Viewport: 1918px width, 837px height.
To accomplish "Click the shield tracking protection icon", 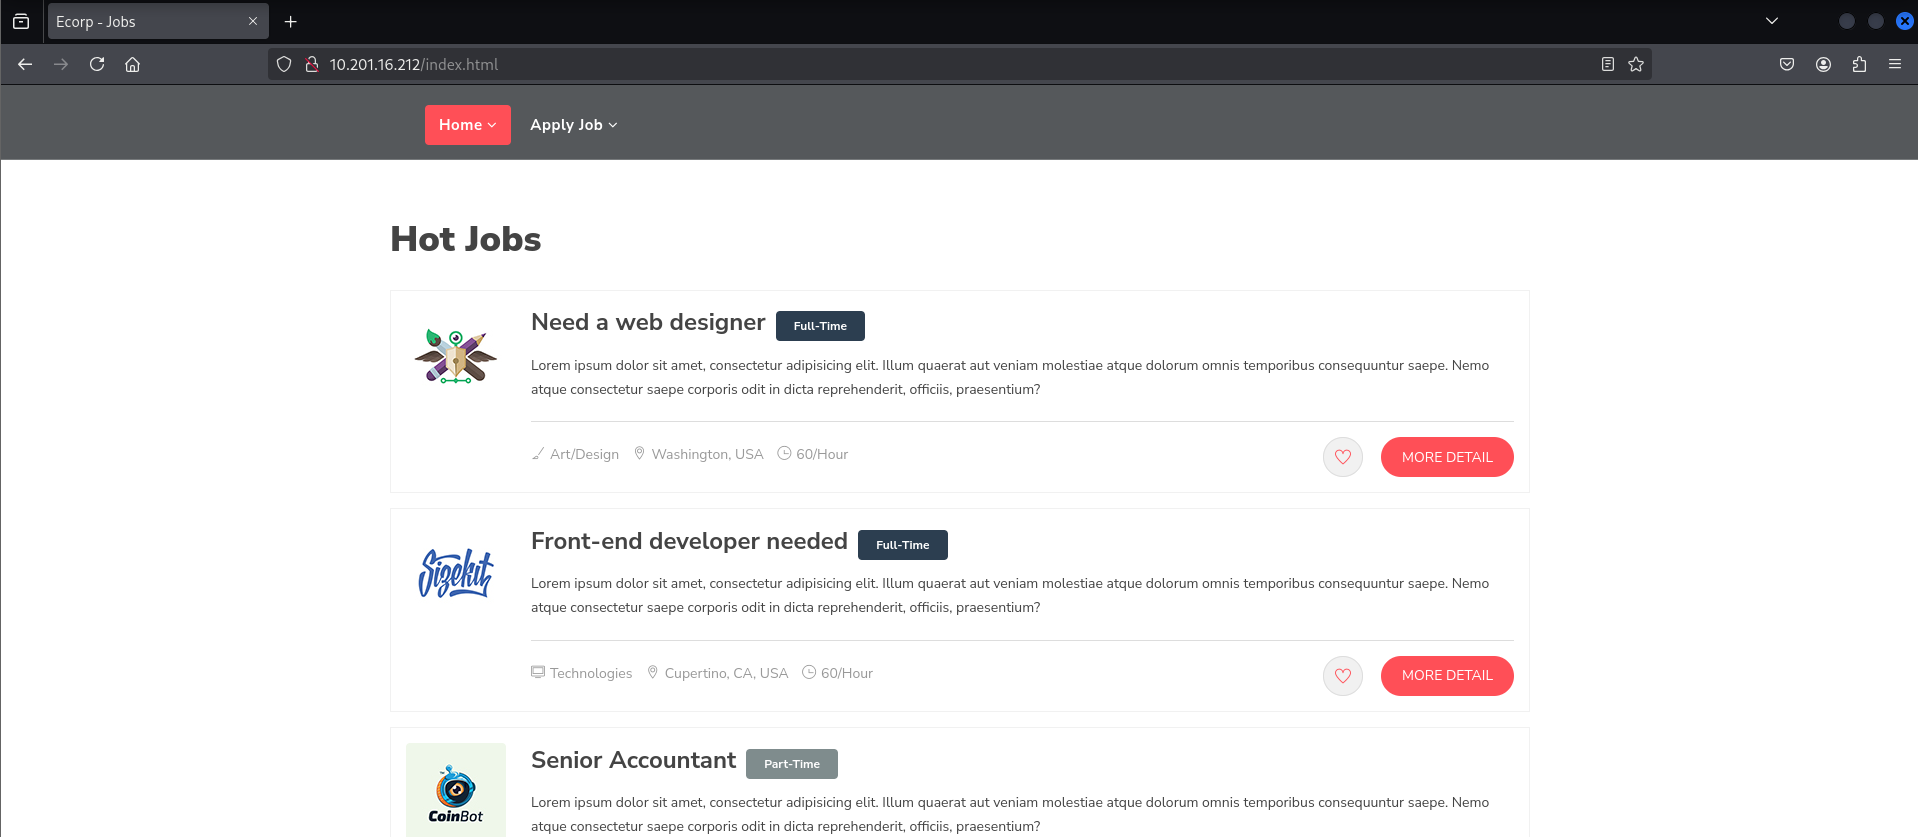I will [x=284, y=64].
